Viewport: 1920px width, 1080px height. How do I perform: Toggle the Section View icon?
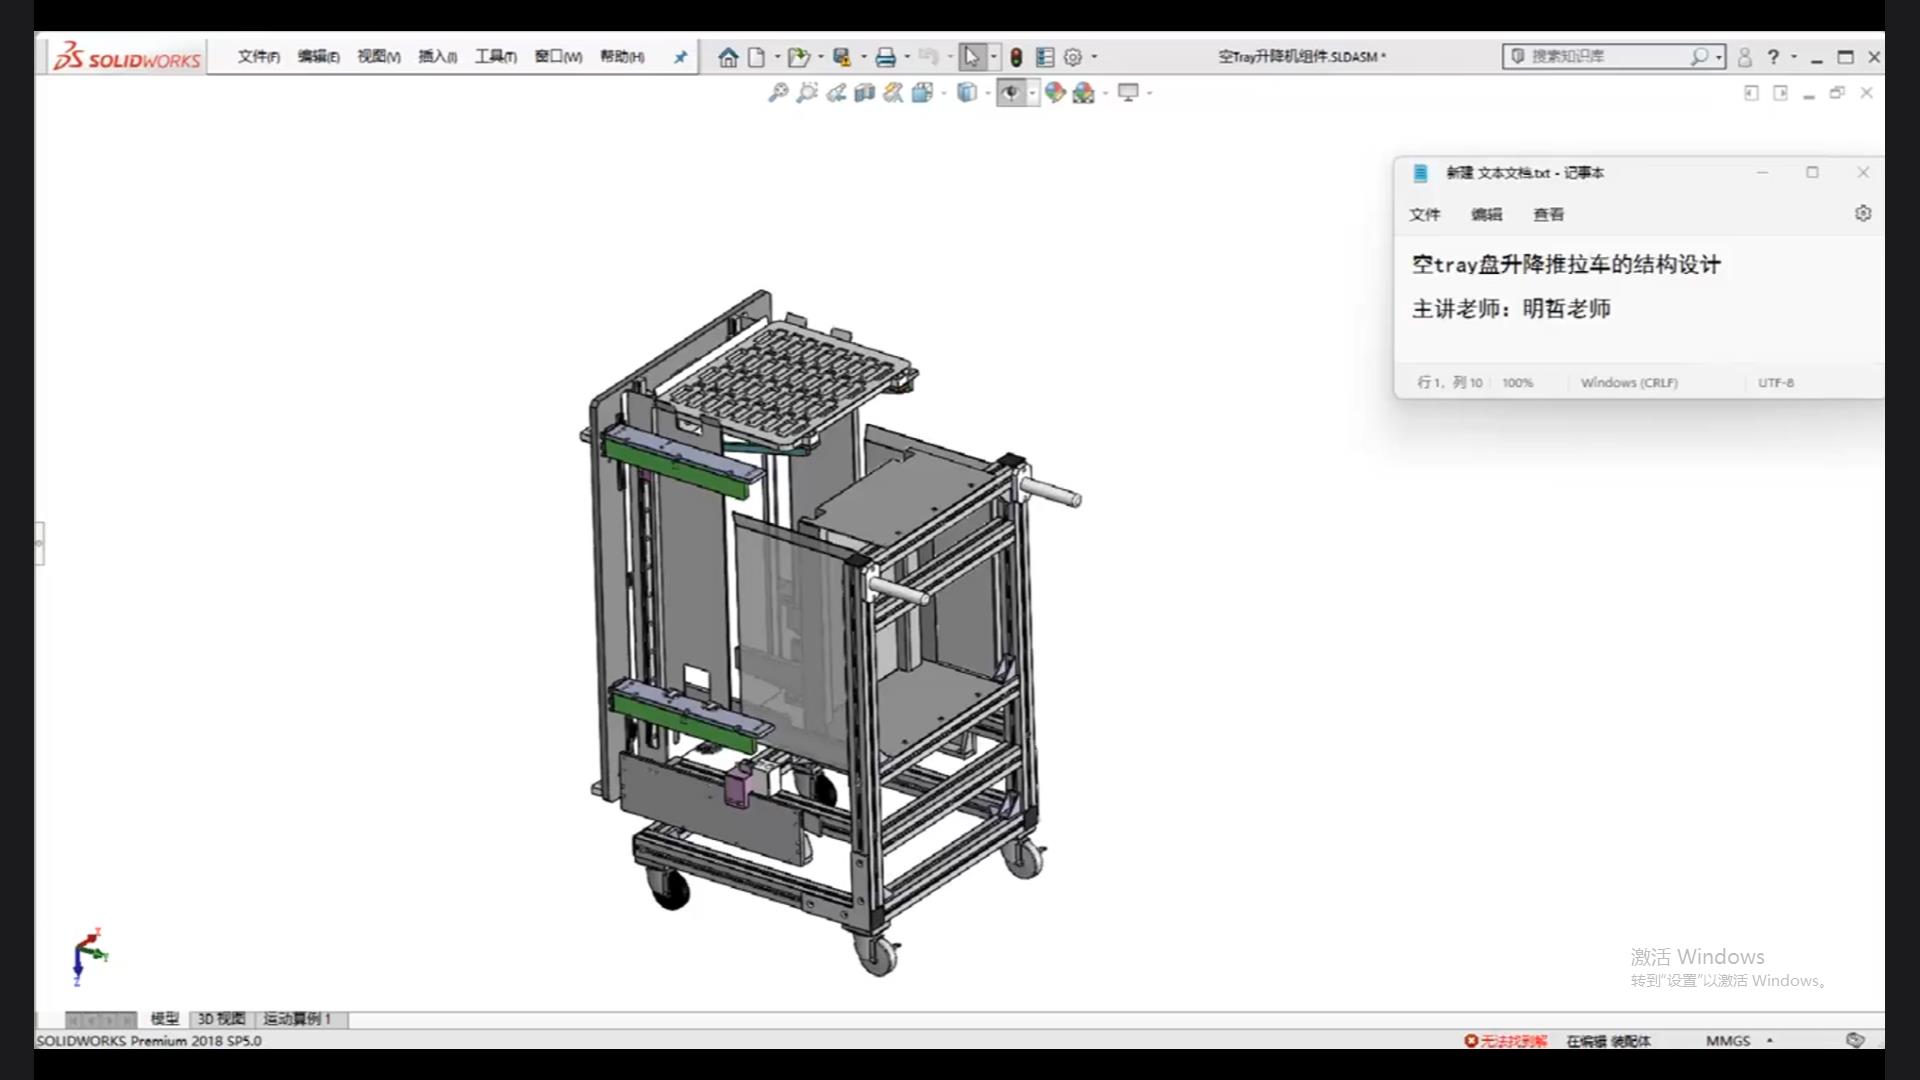point(865,93)
